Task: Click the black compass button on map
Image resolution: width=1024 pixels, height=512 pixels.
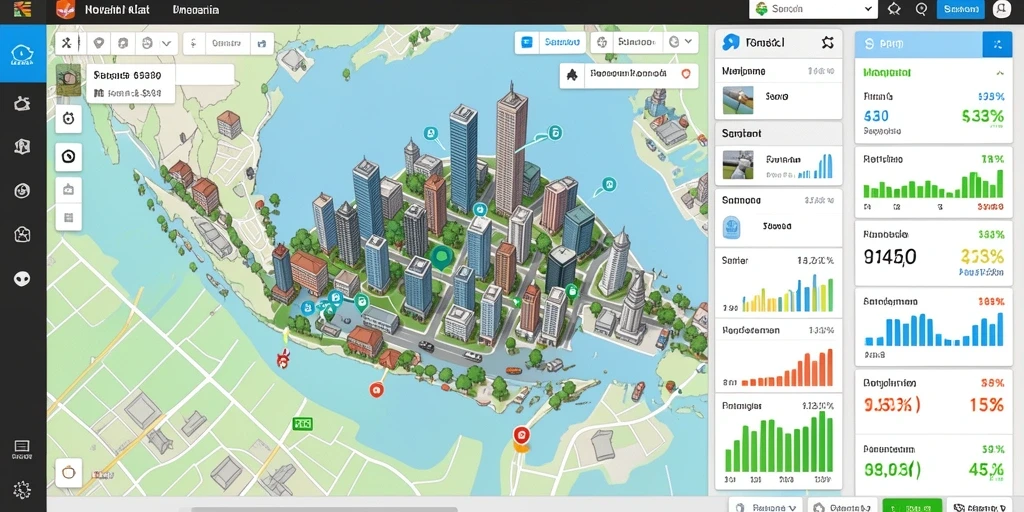Action: (x=69, y=157)
